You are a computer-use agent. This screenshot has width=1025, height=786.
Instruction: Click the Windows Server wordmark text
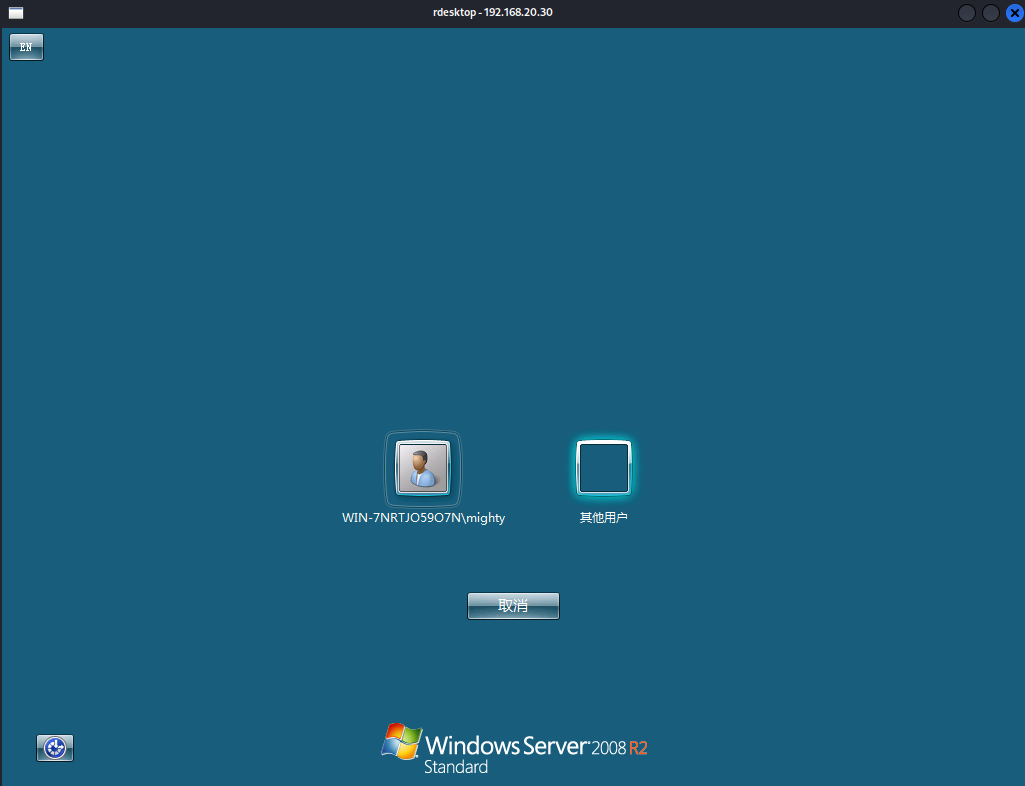tap(506, 745)
